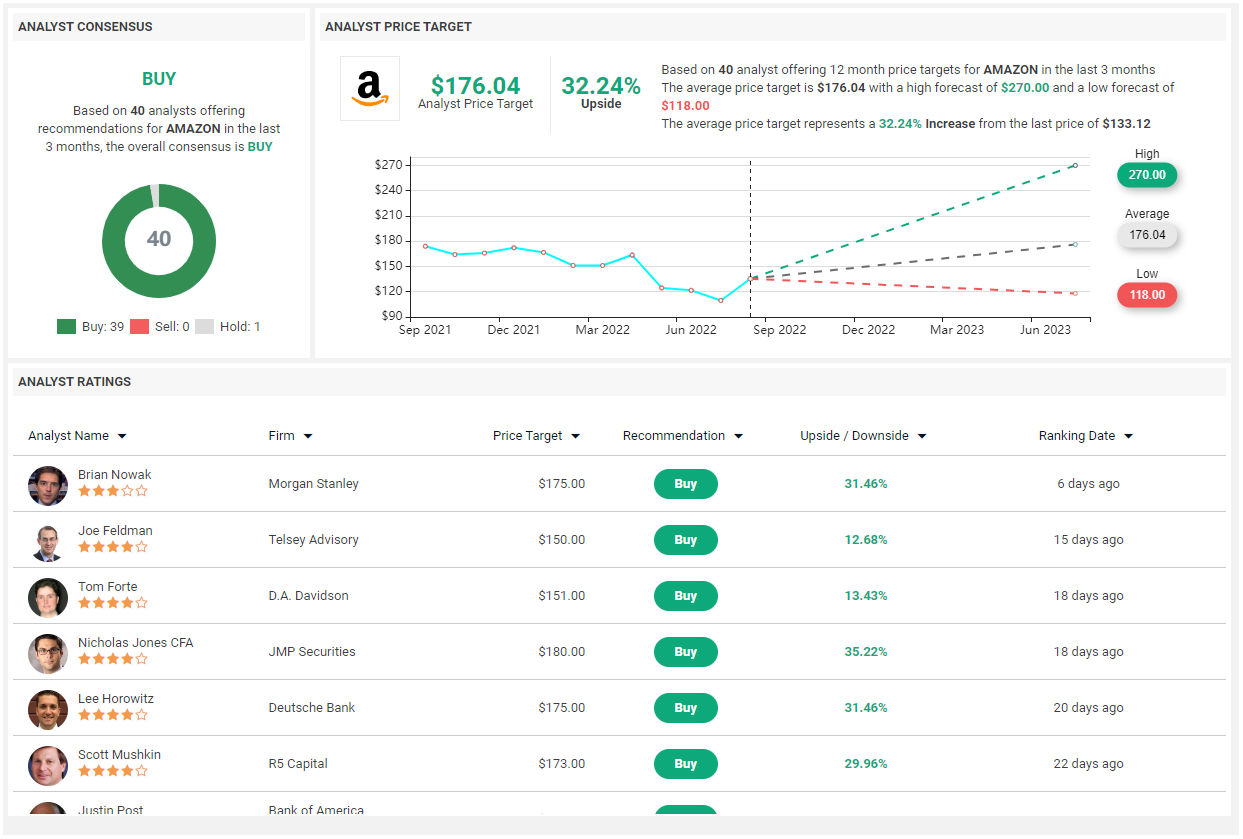Click the 35.22% upside cell
Screen dimensions: 1243x839
pyautogui.click(x=866, y=652)
